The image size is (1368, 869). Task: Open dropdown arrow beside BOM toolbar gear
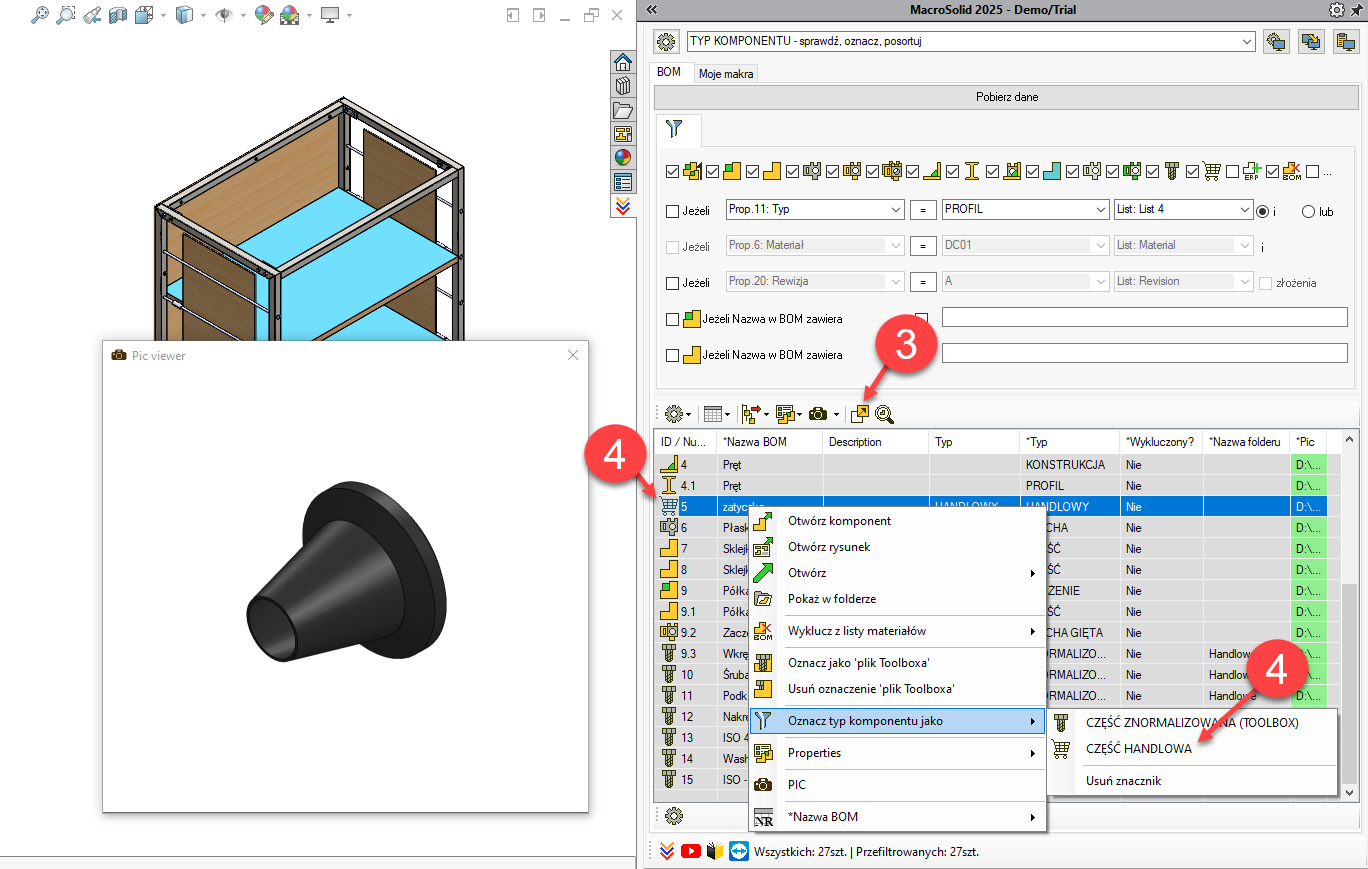[687, 414]
